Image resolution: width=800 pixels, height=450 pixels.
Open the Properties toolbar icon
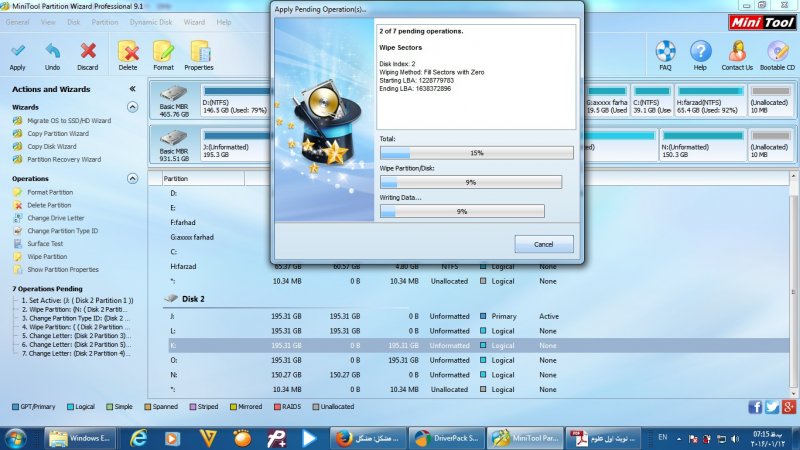pyautogui.click(x=199, y=51)
